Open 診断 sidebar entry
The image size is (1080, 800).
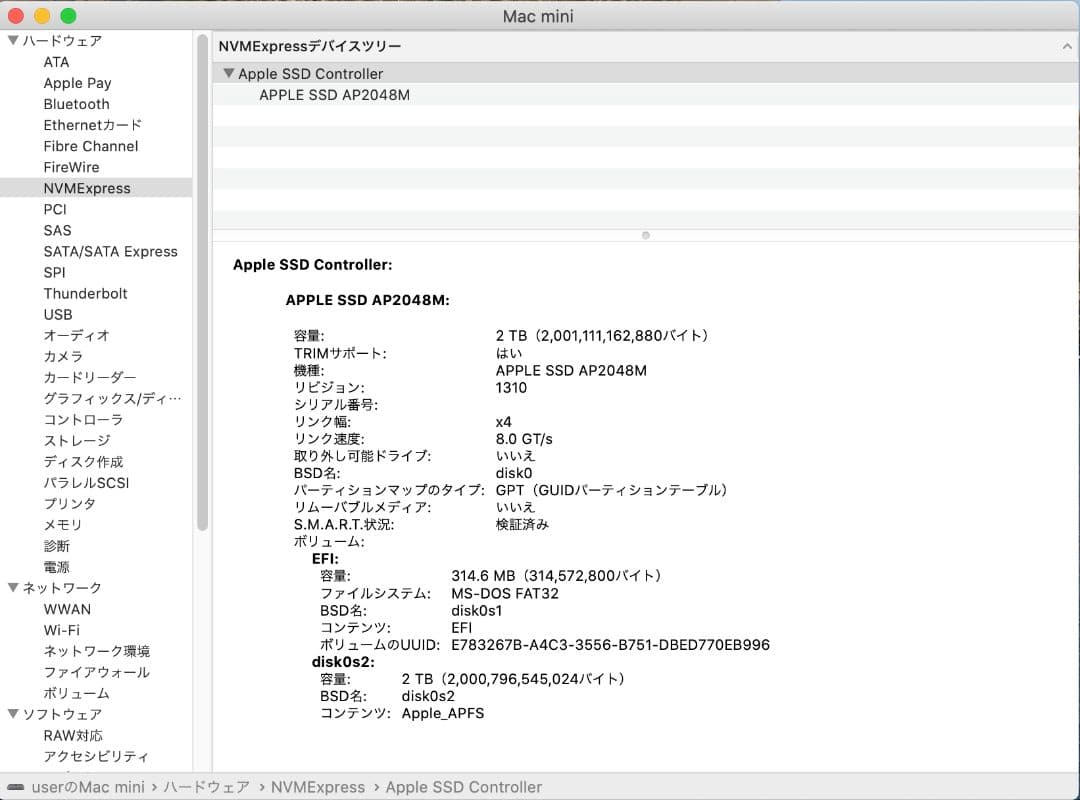(x=56, y=546)
